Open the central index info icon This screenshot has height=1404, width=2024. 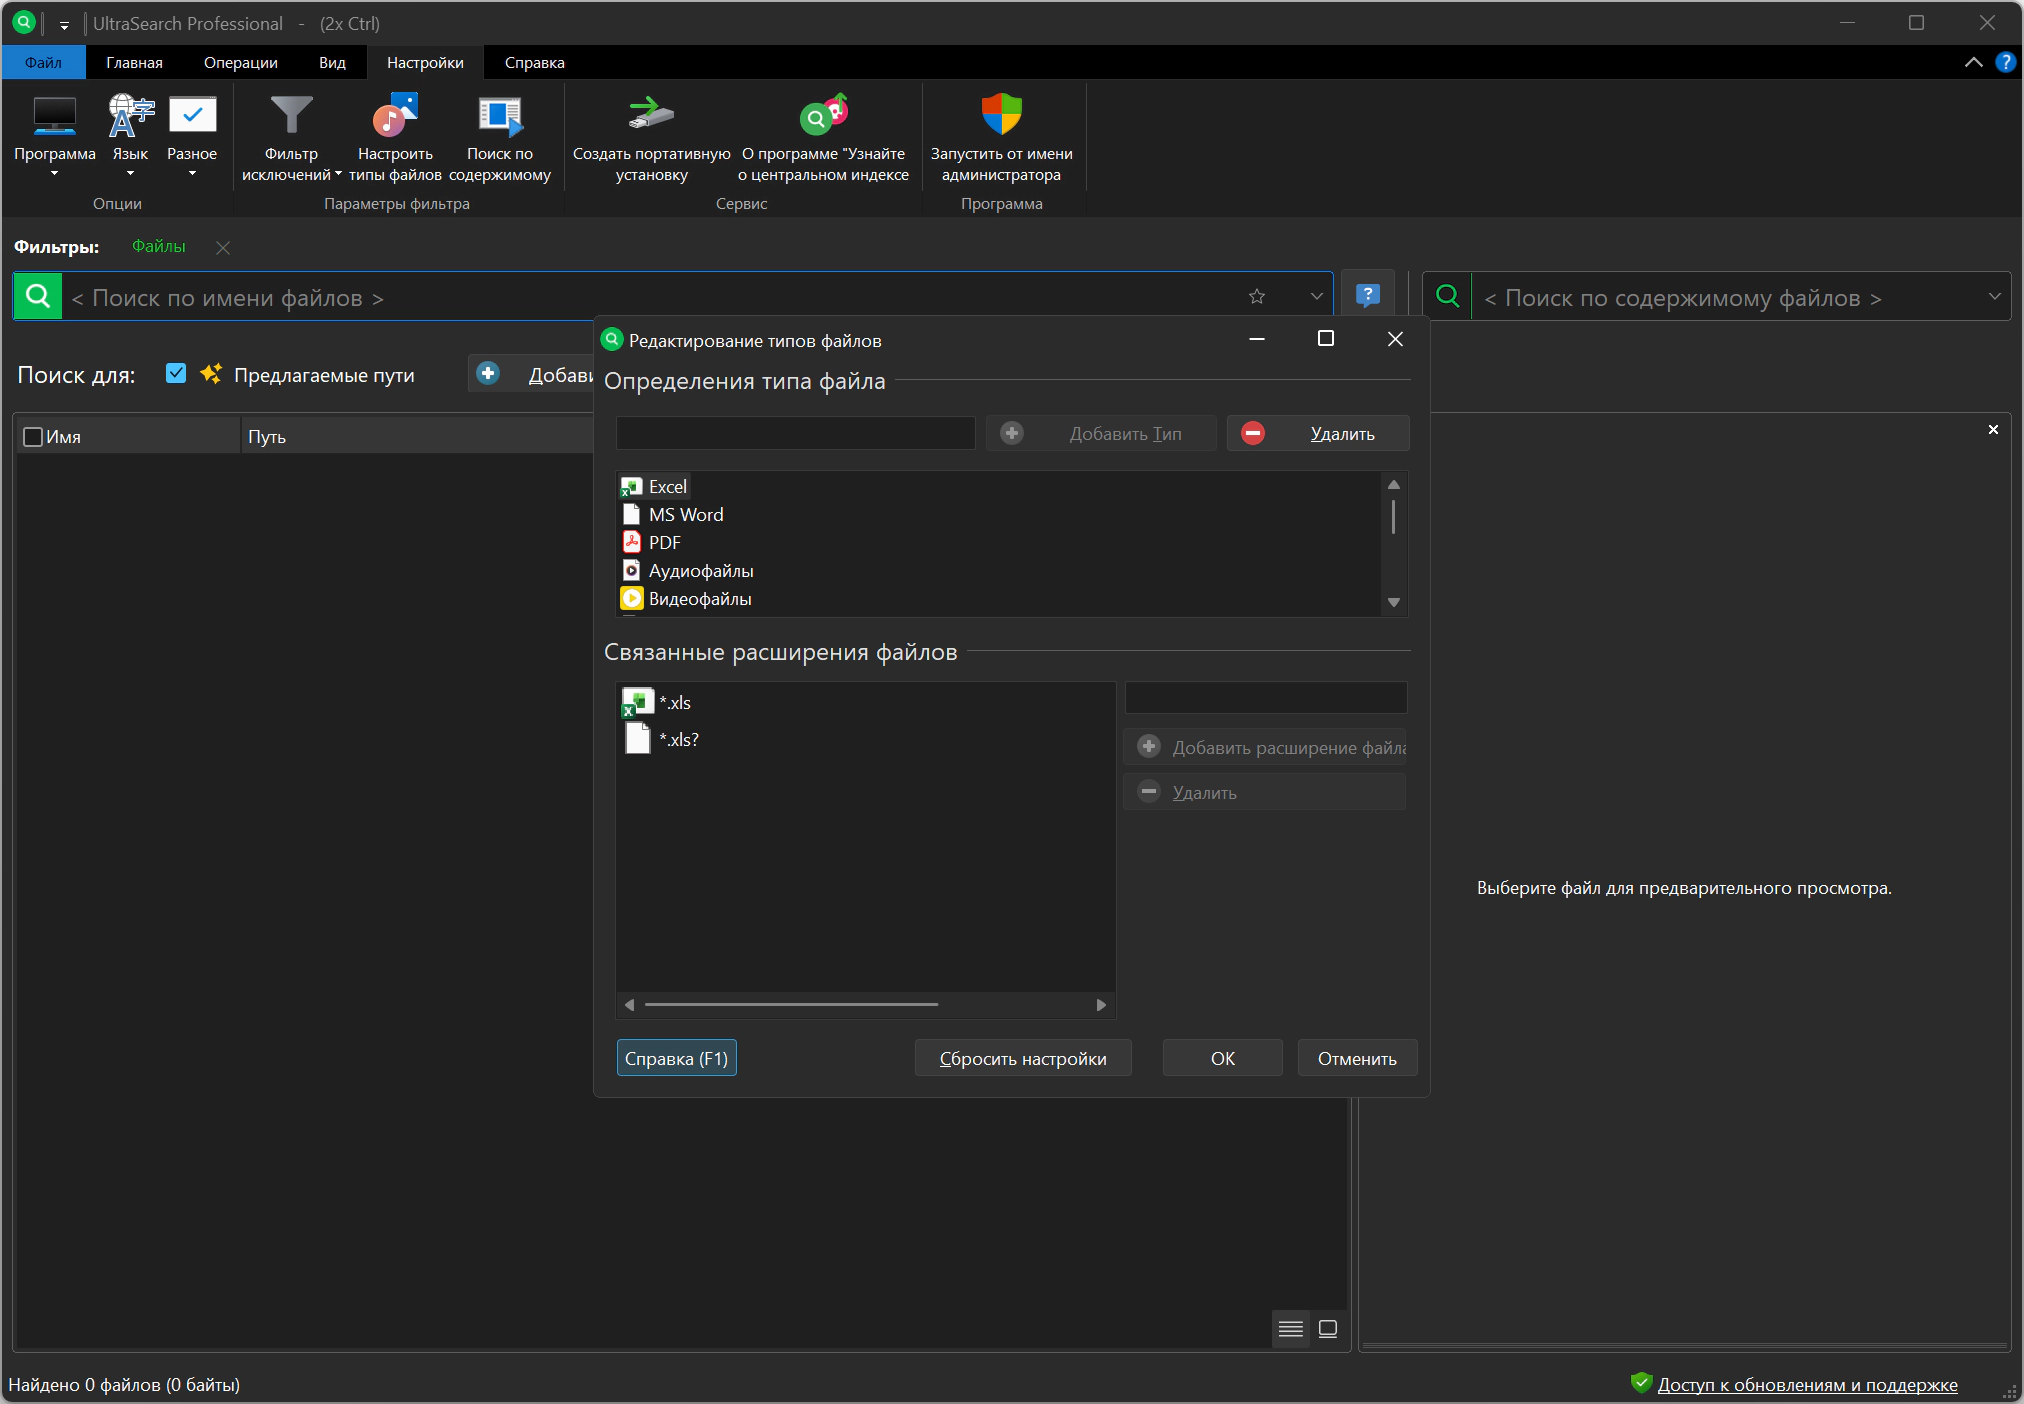coord(823,115)
